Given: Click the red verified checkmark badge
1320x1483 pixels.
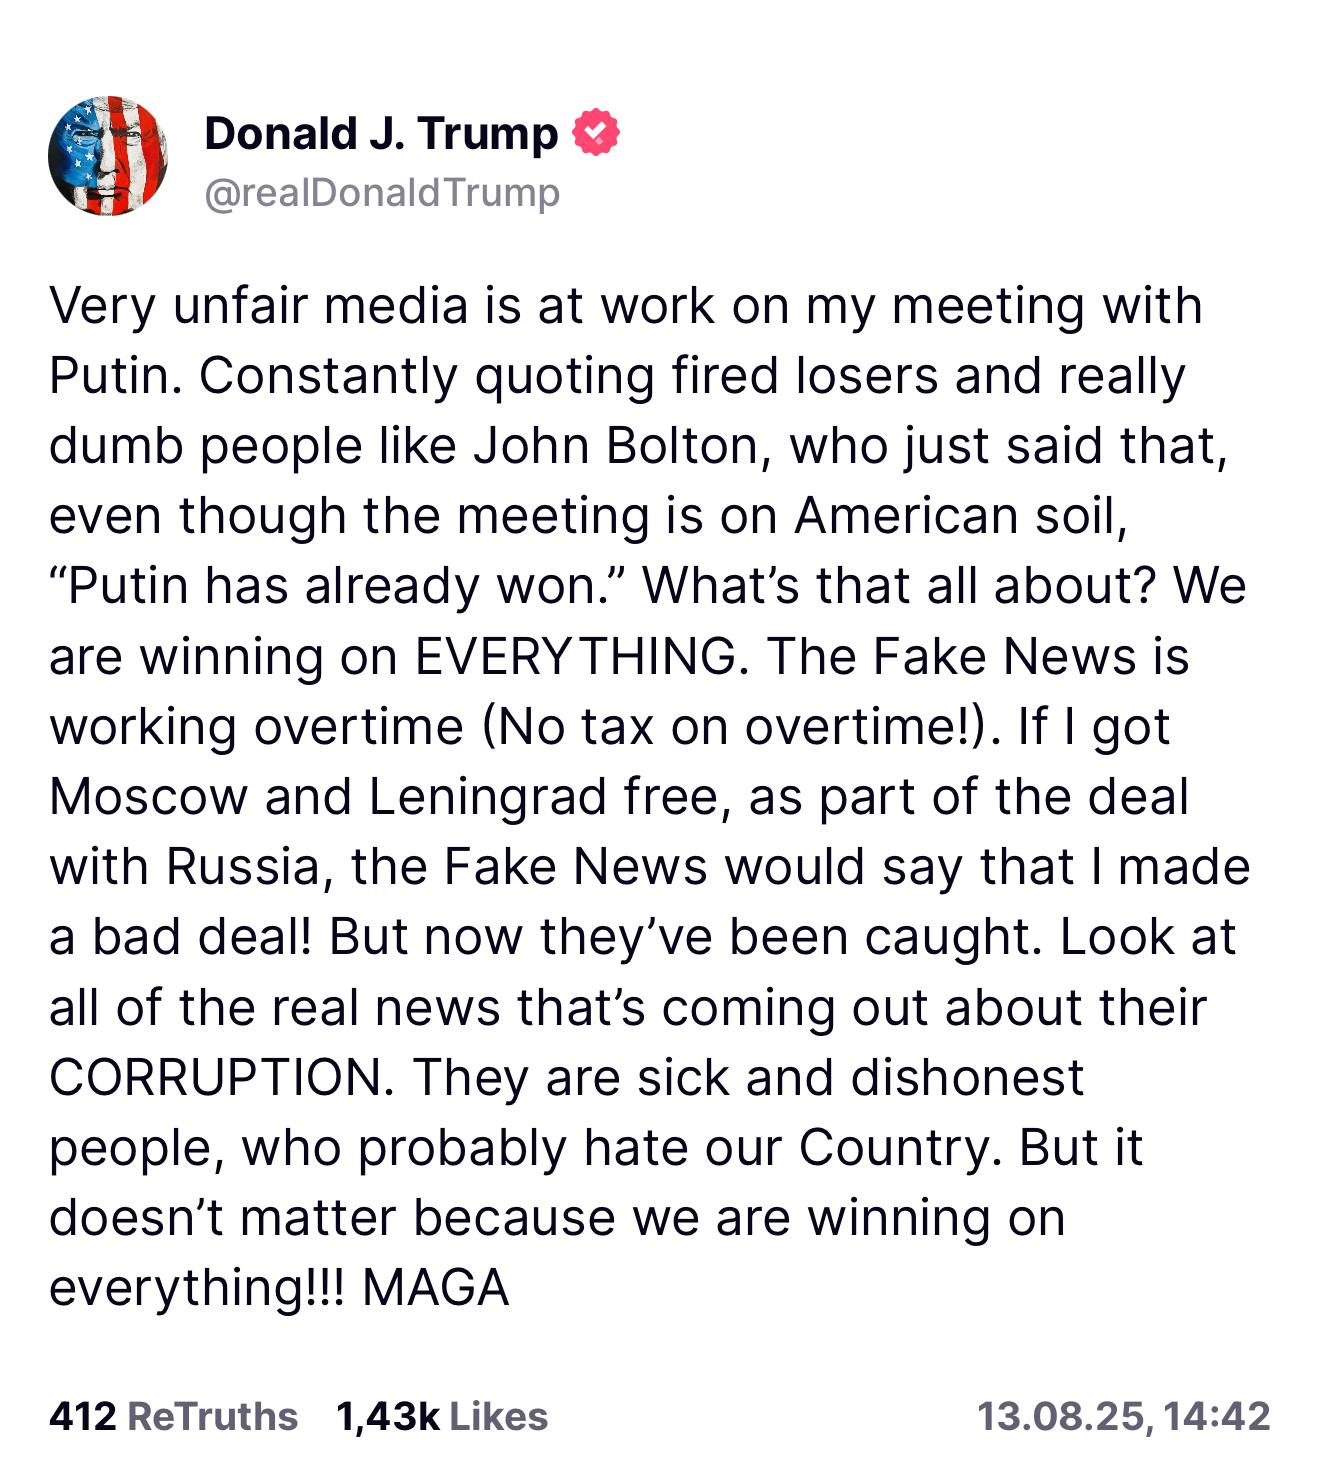Looking at the screenshot, I should coord(596,133).
